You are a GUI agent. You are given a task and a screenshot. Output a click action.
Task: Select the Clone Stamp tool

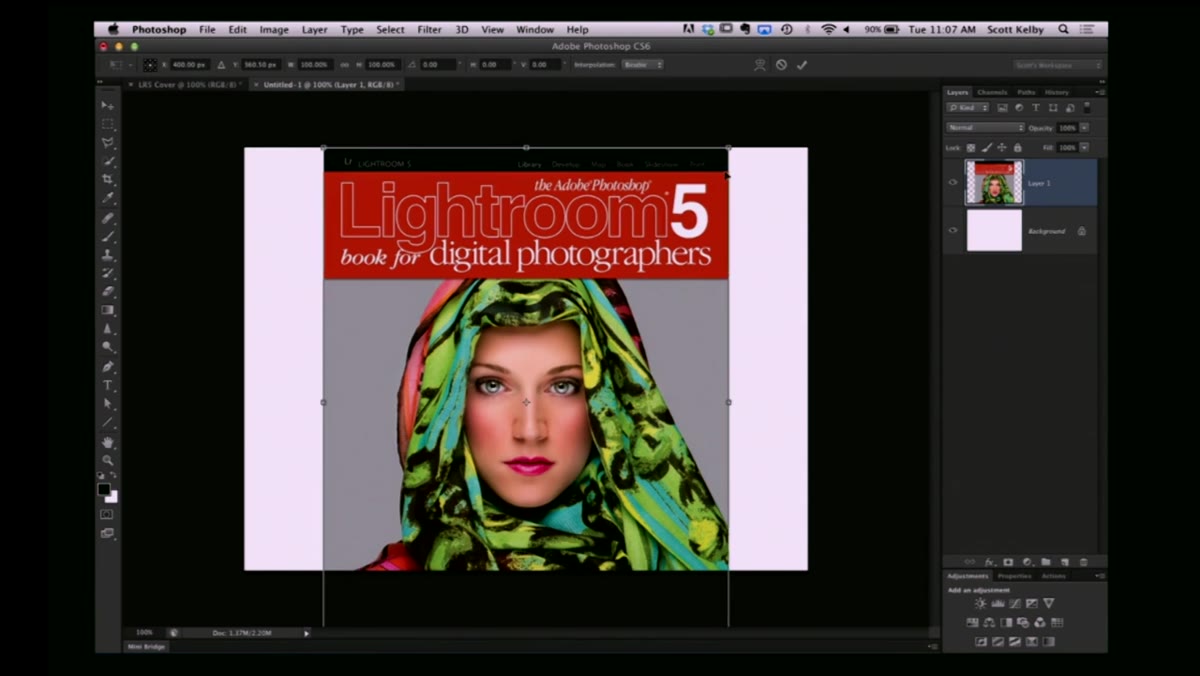(107, 255)
